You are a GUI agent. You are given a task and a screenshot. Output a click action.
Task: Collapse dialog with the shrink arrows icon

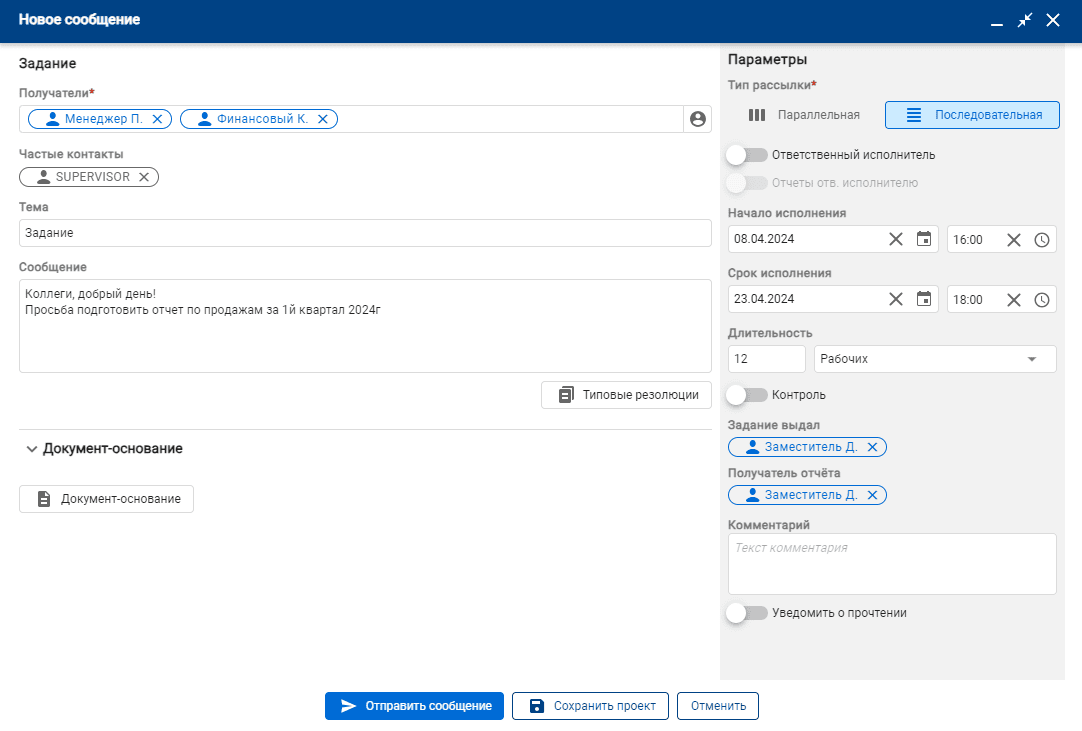click(x=1024, y=20)
